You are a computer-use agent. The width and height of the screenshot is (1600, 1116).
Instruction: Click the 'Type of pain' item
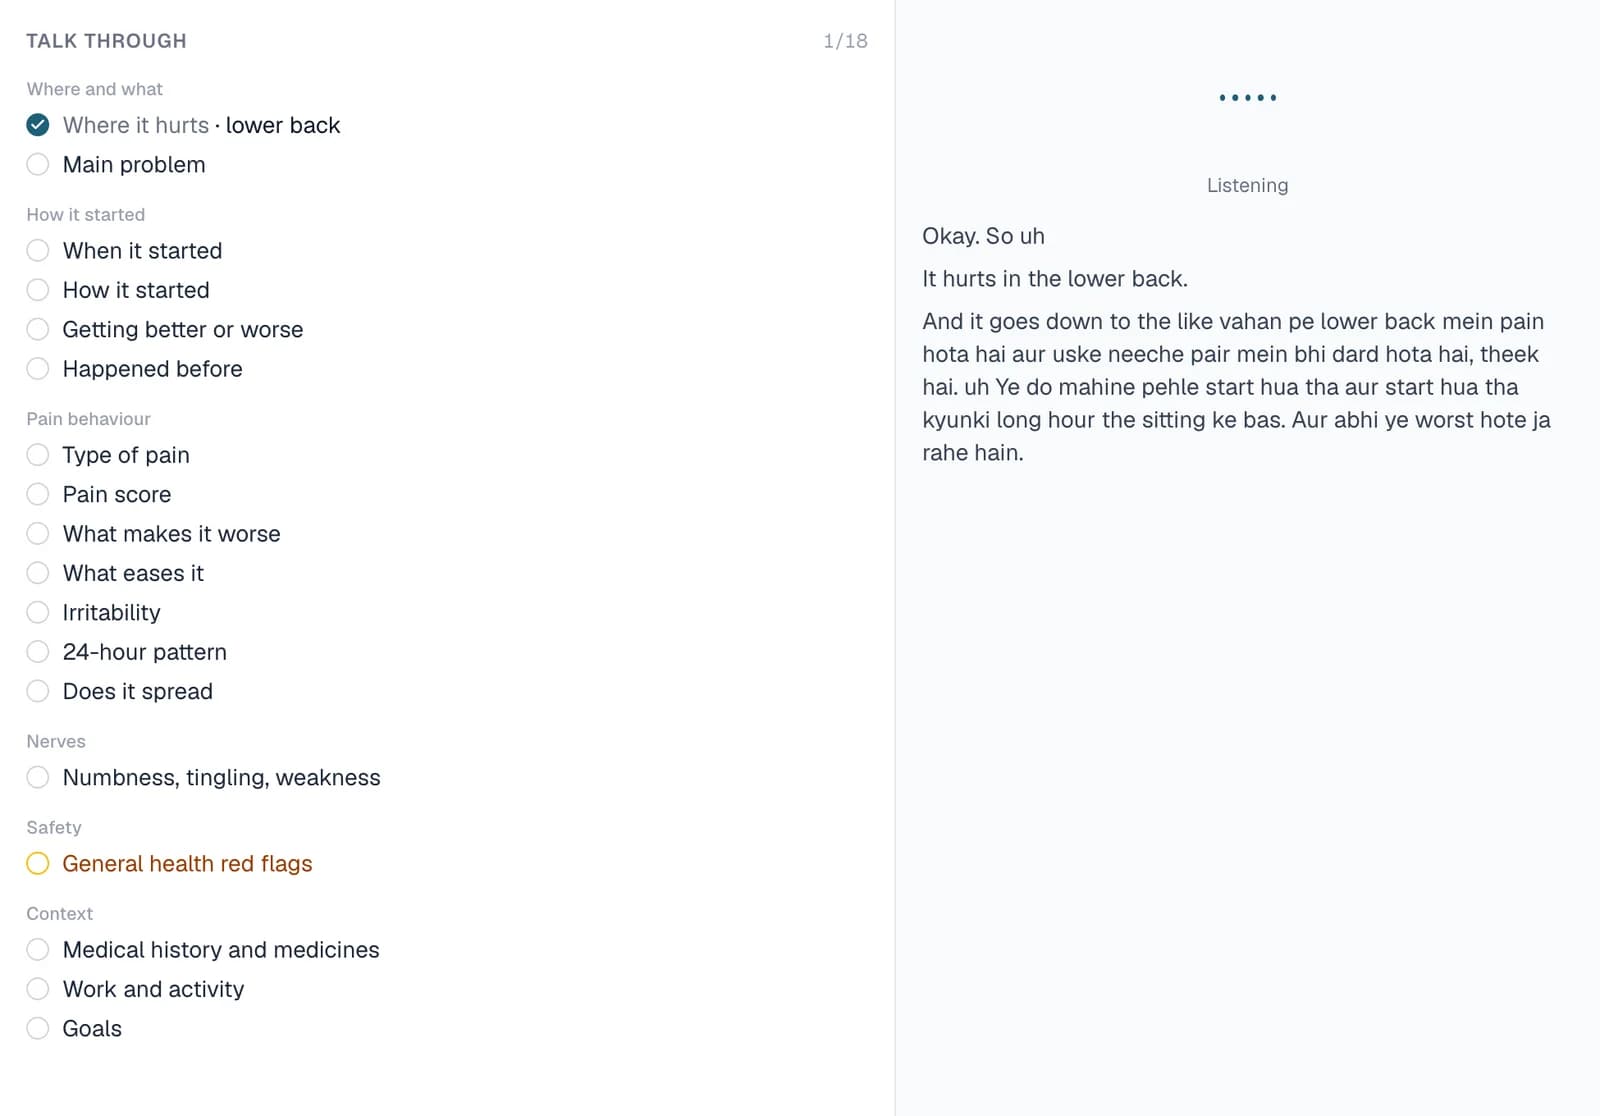(x=126, y=455)
